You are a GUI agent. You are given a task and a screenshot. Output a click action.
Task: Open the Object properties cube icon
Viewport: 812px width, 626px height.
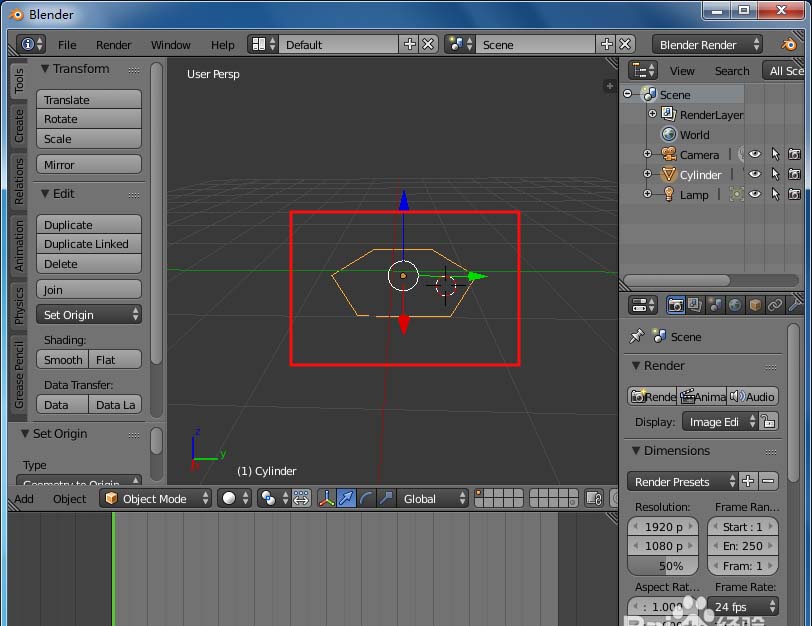pos(755,305)
